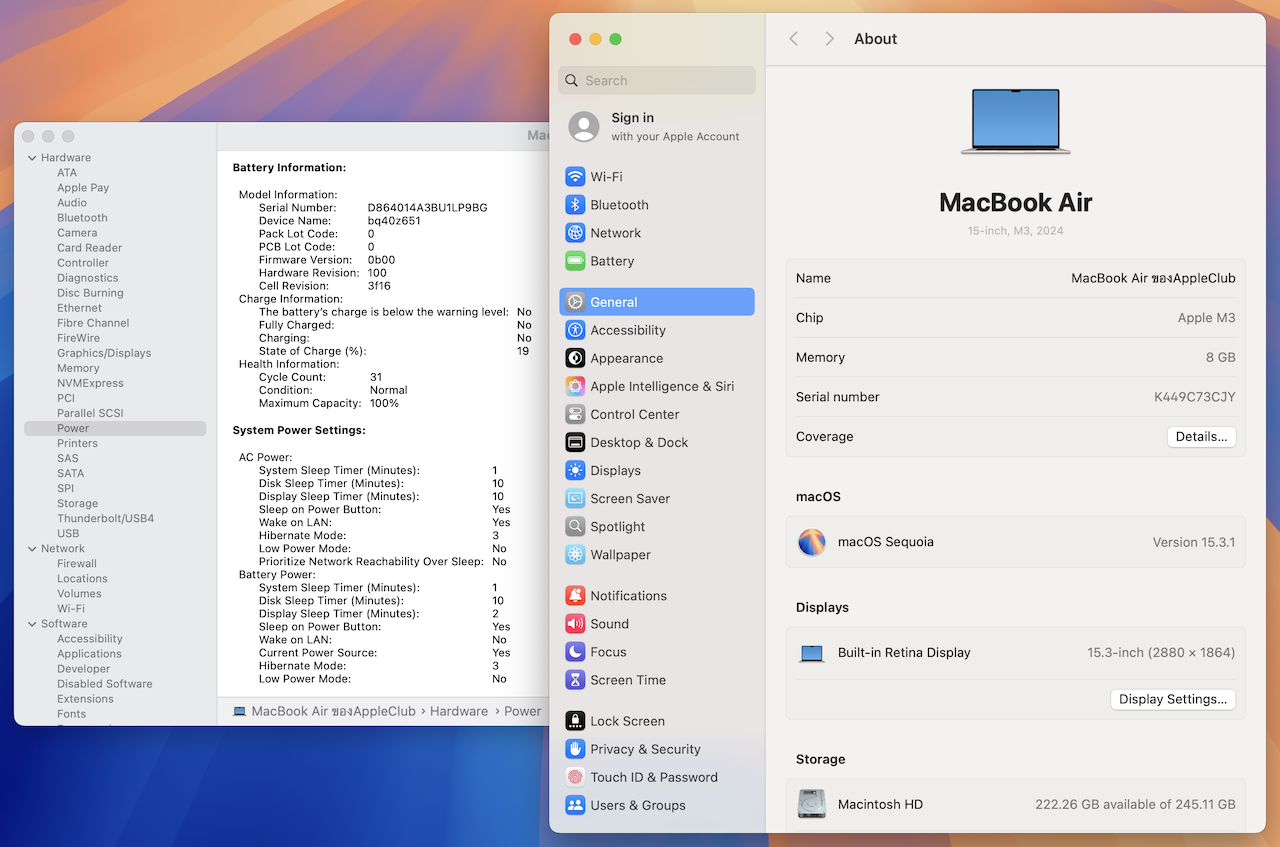Click the Macintosh HD drive icon
The image size is (1280, 847).
tap(812, 804)
